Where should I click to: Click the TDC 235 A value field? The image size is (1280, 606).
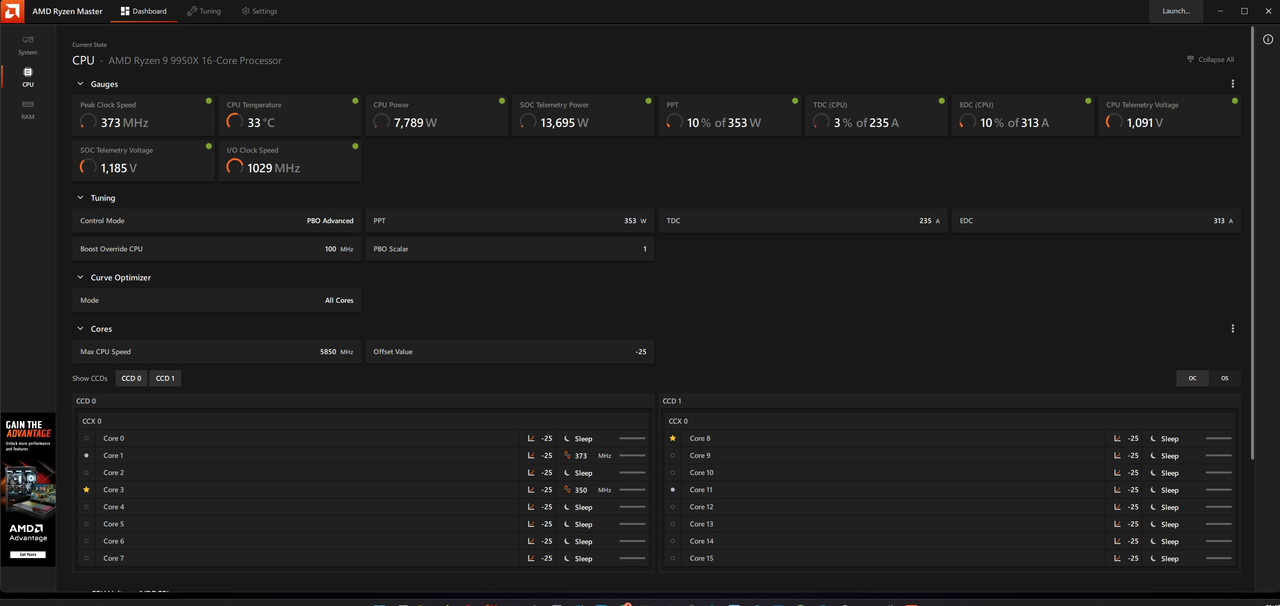pos(803,221)
